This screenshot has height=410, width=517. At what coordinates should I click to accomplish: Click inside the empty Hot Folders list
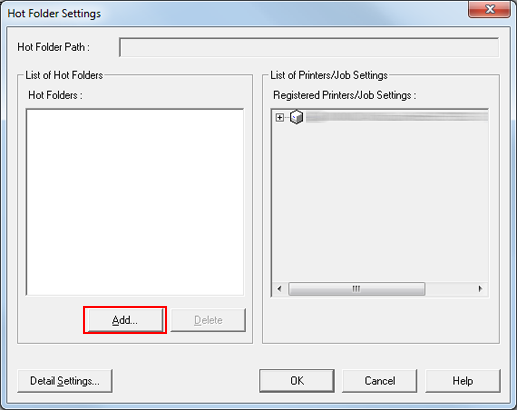(135, 202)
